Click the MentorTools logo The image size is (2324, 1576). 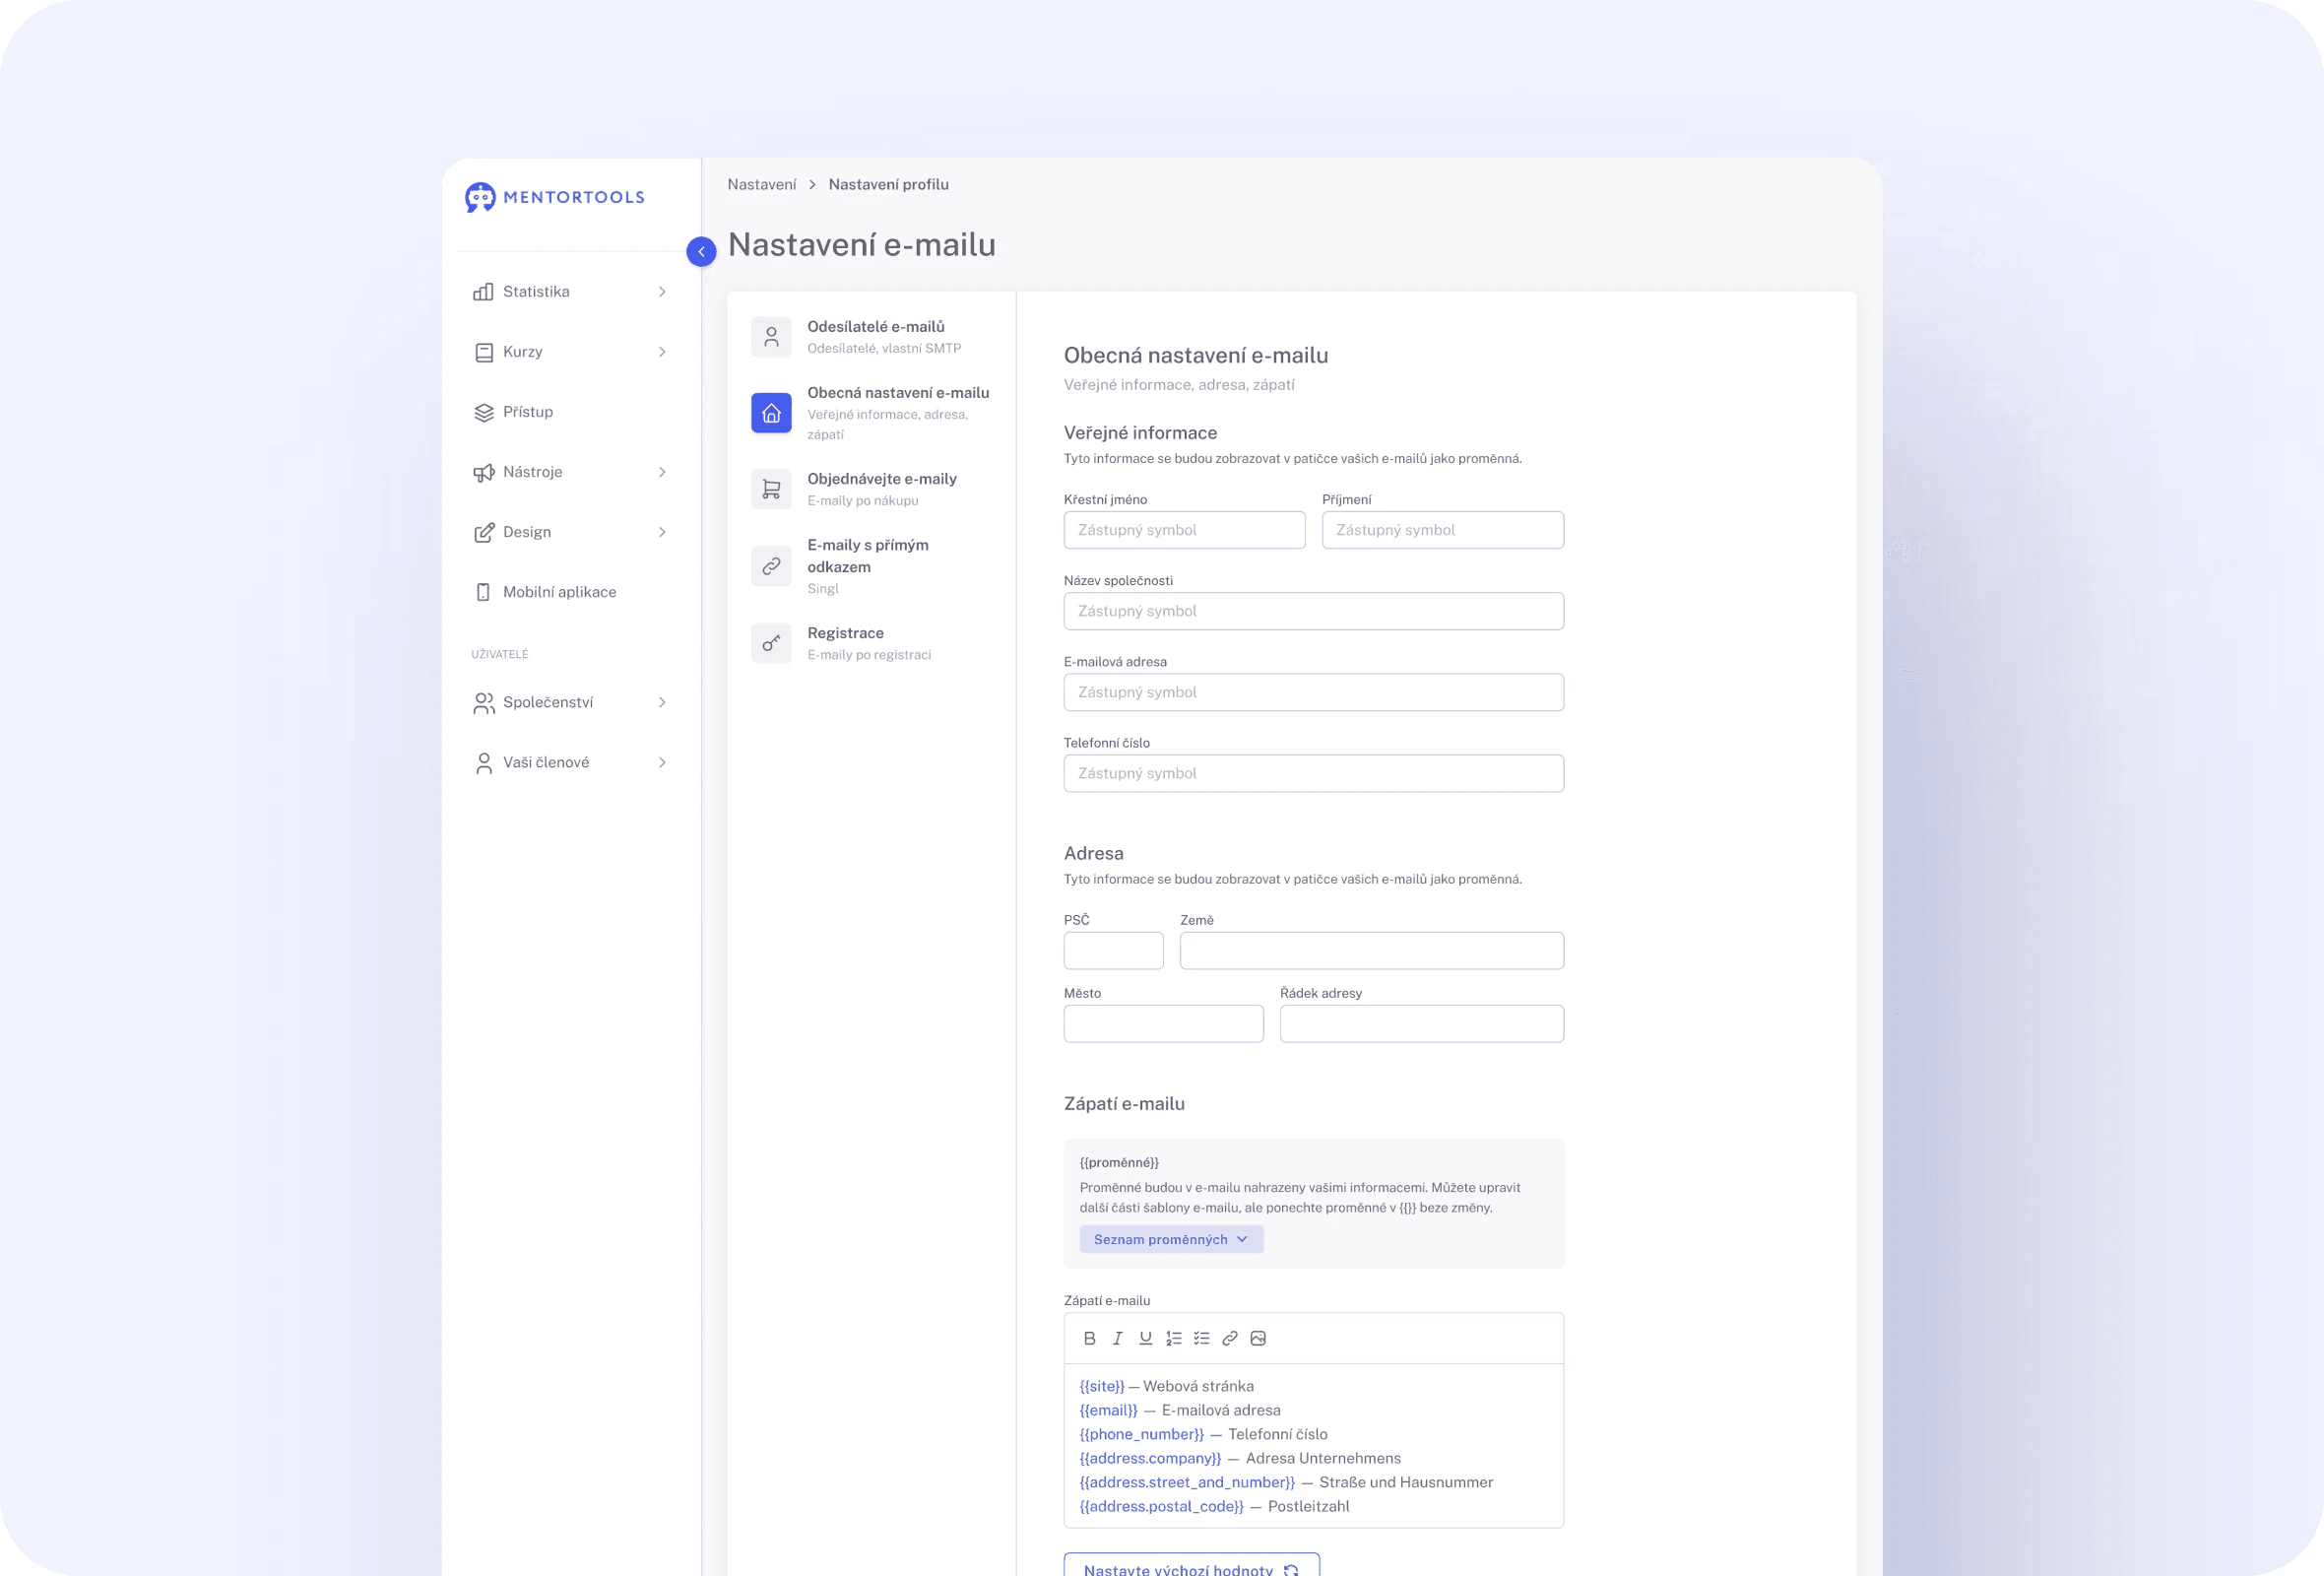tap(555, 197)
